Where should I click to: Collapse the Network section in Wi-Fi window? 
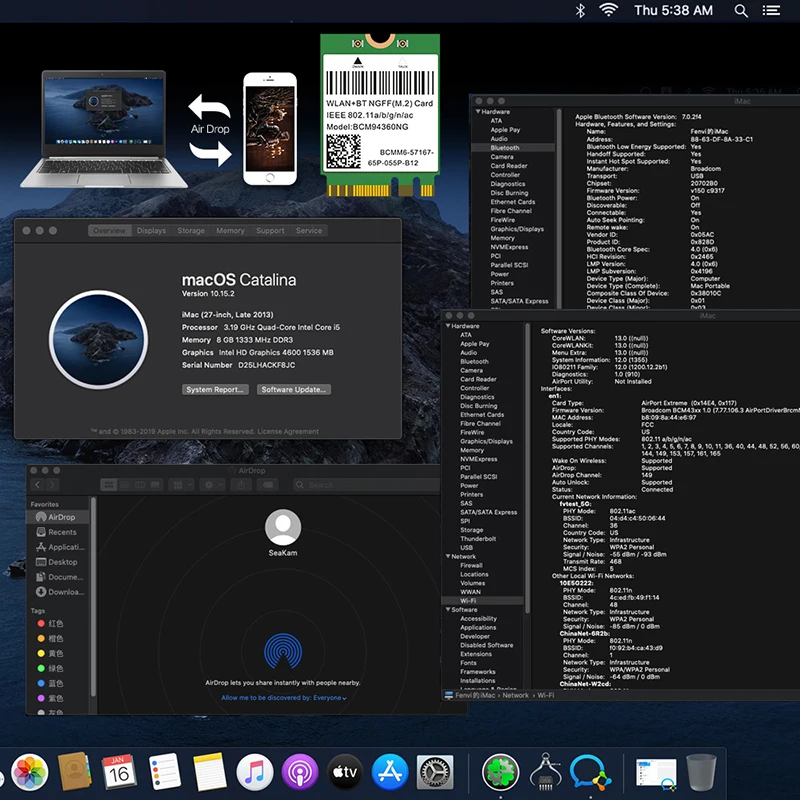pyautogui.click(x=447, y=557)
